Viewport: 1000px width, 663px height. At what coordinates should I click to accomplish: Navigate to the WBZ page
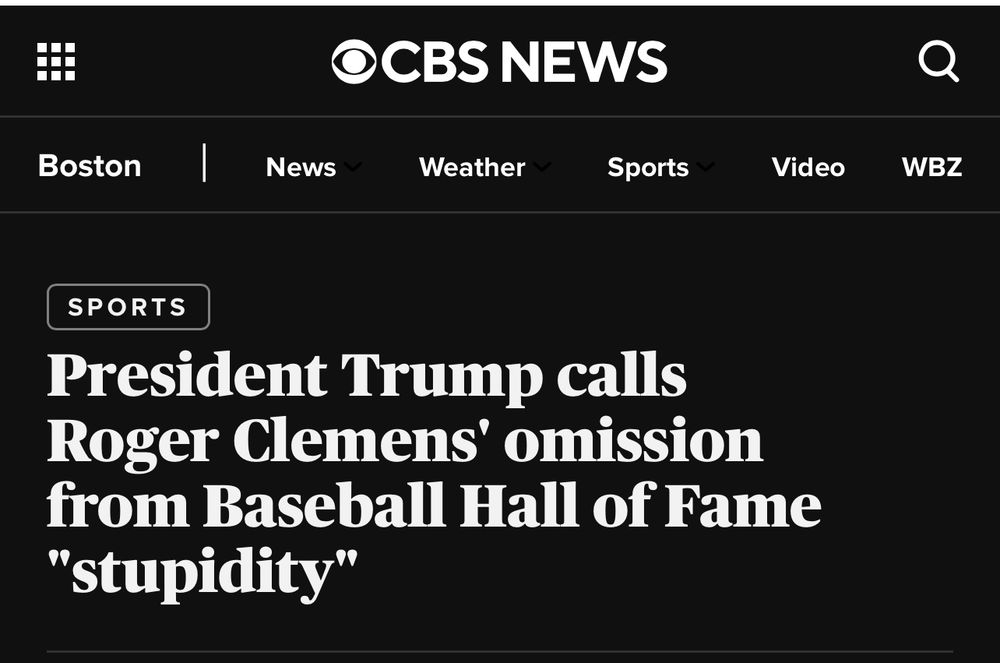point(929,167)
